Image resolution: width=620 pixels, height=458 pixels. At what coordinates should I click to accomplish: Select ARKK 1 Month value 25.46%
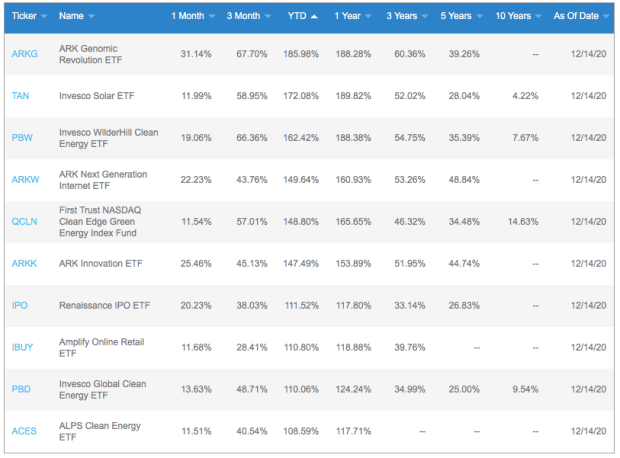pos(196,263)
